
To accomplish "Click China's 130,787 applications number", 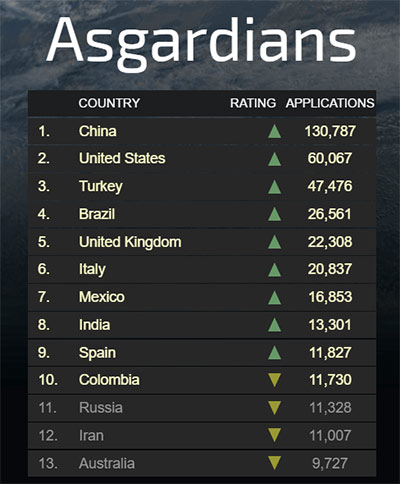I will (330, 131).
